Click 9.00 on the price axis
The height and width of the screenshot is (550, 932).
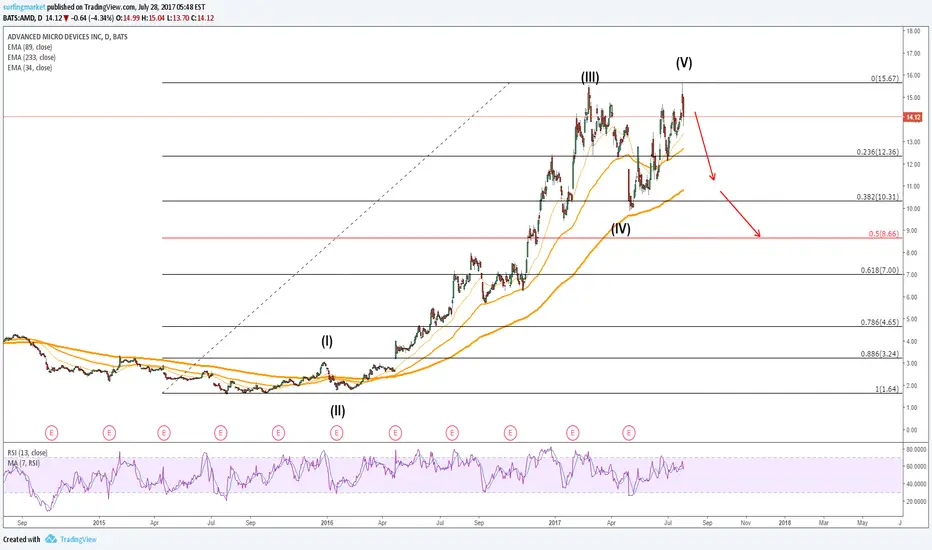(913, 231)
